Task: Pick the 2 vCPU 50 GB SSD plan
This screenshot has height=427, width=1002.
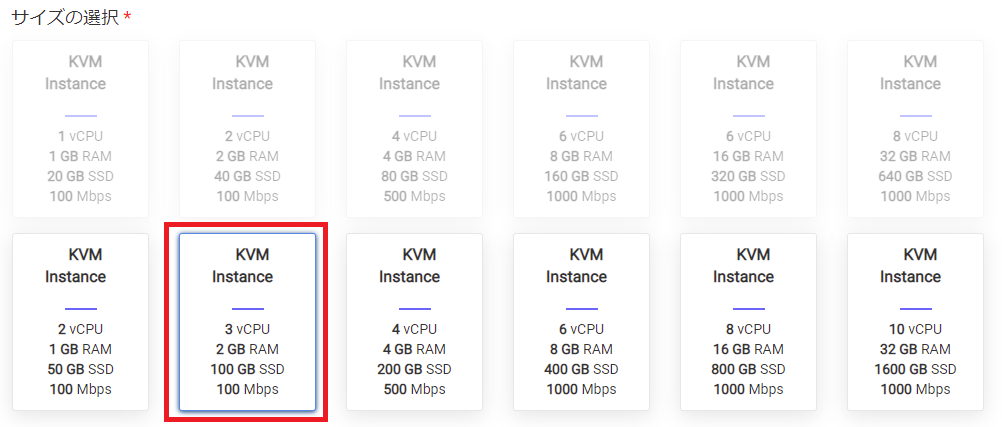Action: (81, 322)
